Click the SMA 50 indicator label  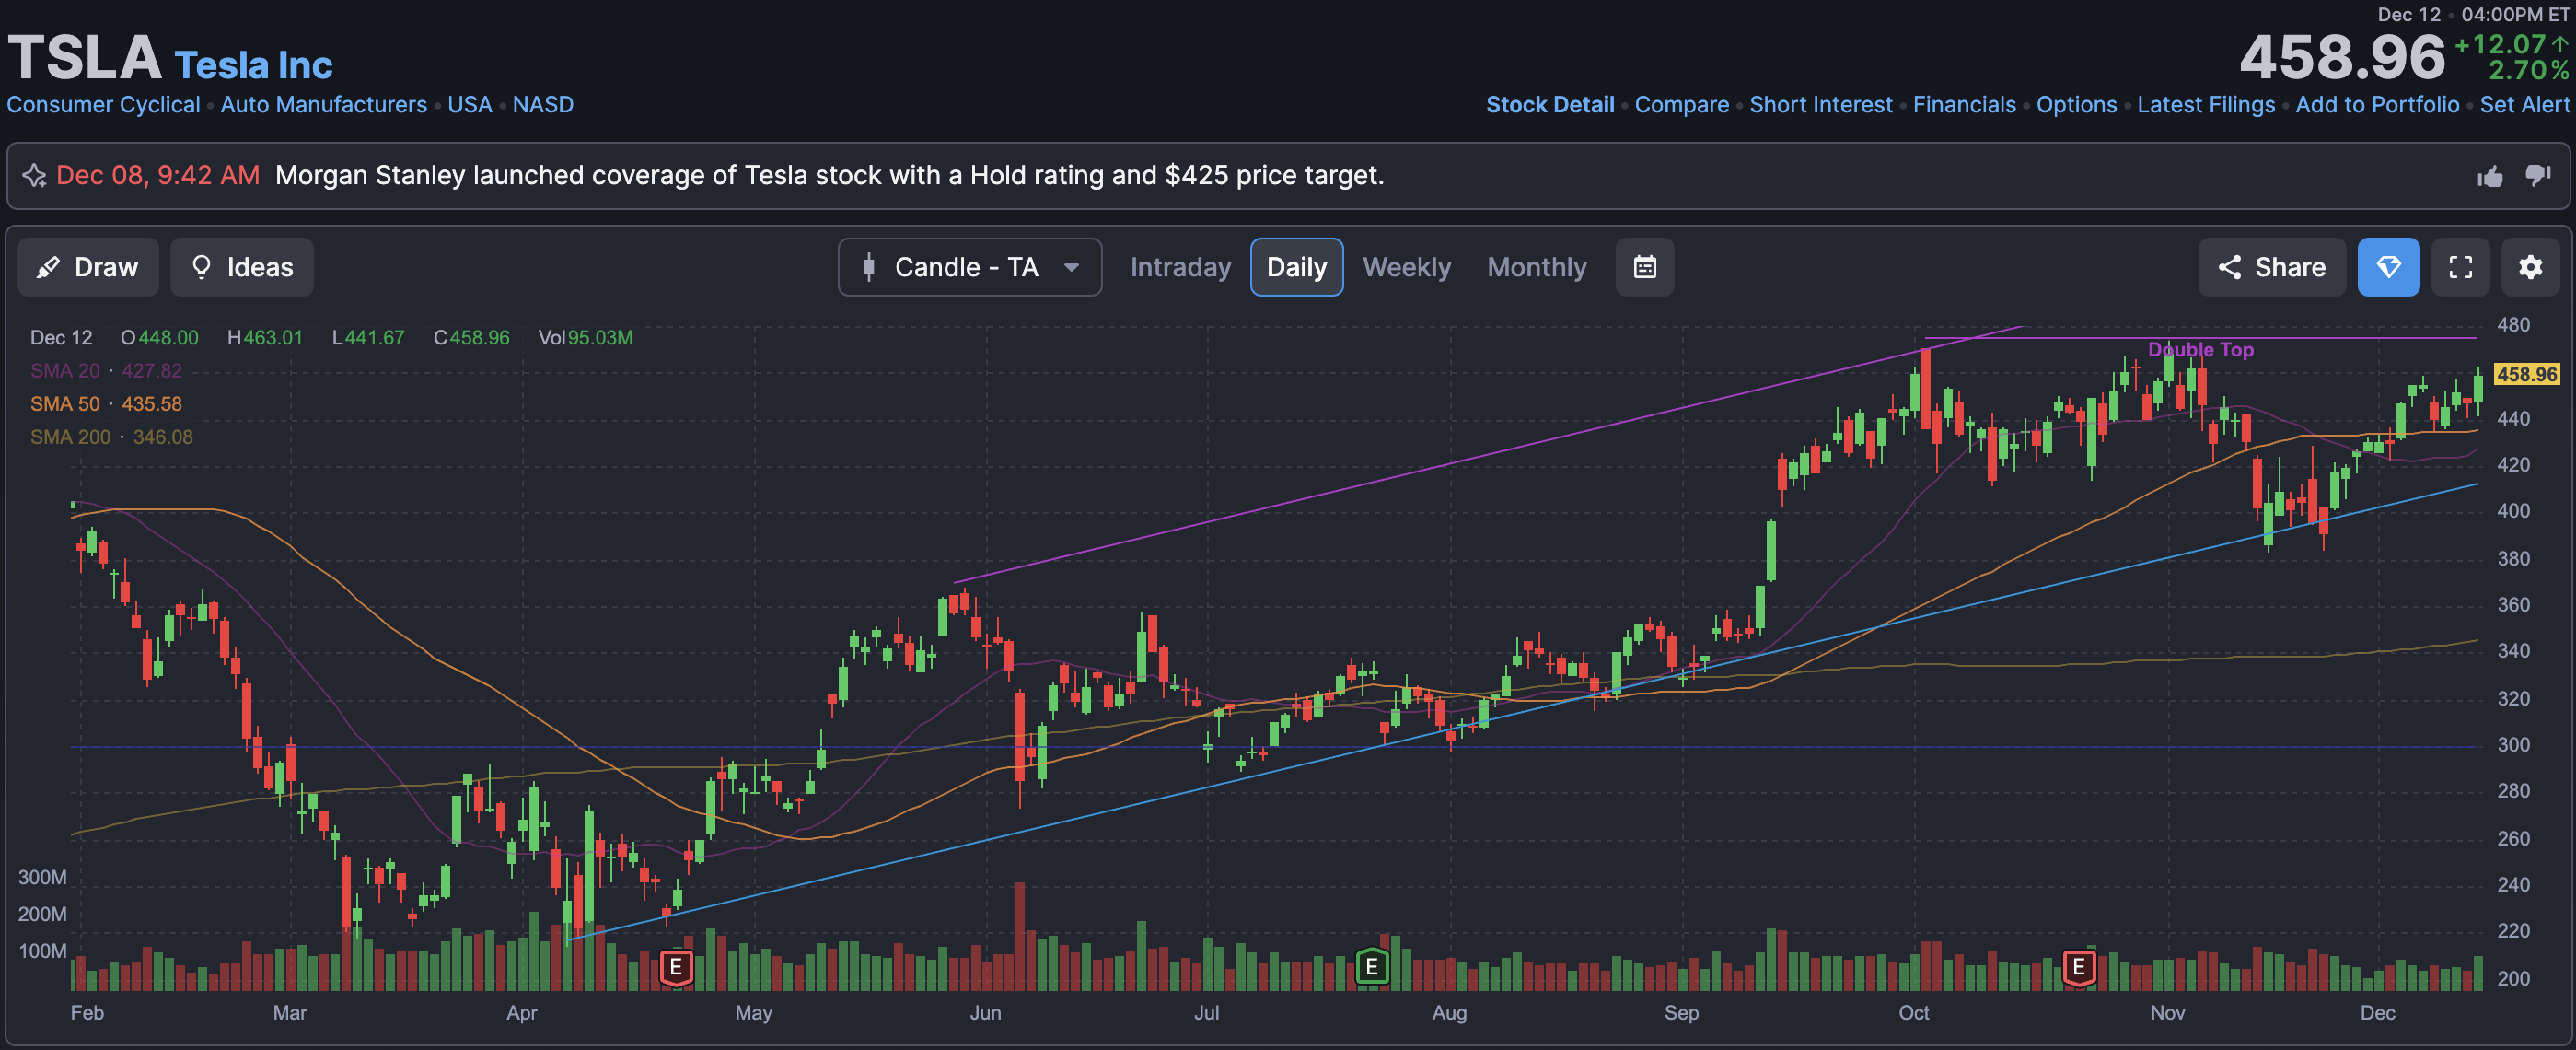coord(65,404)
